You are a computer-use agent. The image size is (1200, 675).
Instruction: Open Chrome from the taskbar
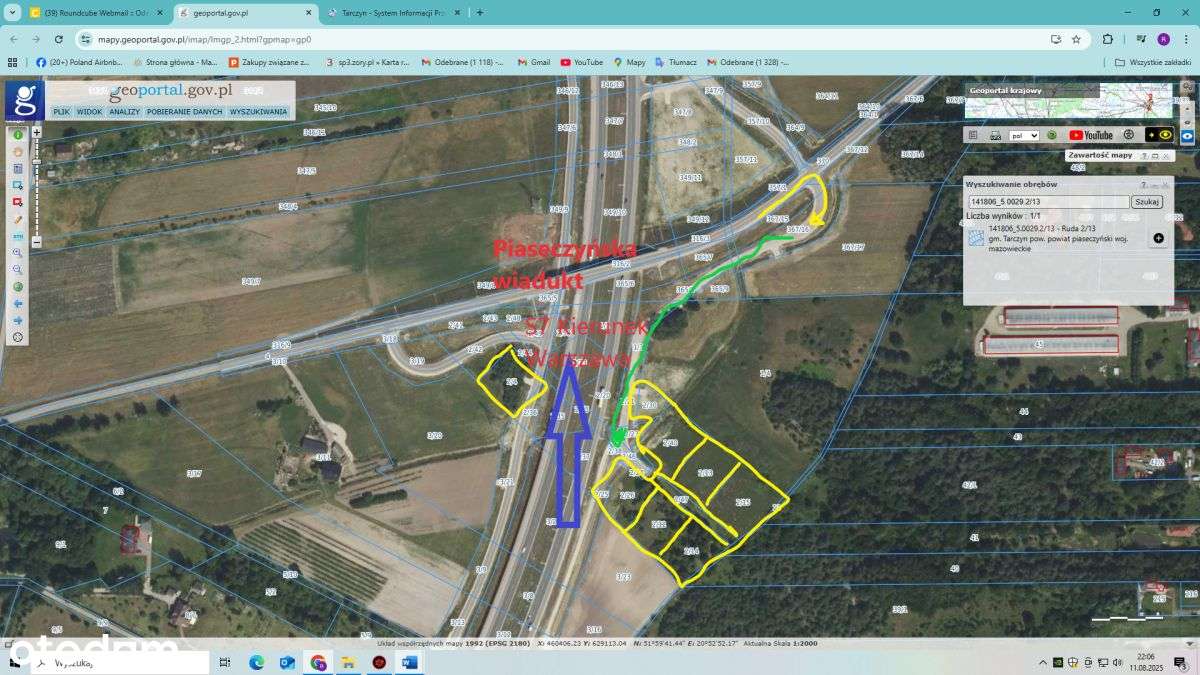(x=318, y=662)
